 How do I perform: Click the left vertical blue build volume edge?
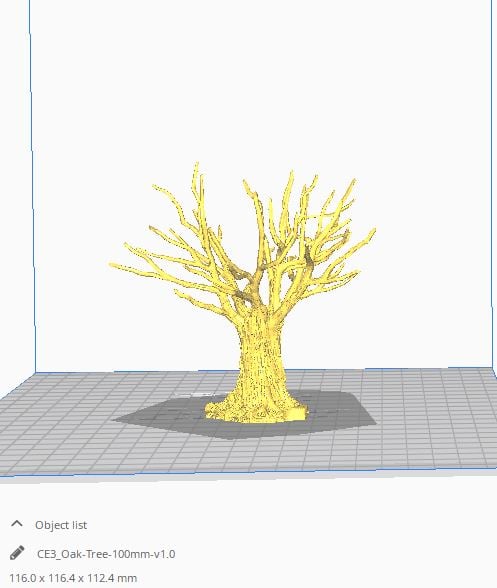[33, 188]
